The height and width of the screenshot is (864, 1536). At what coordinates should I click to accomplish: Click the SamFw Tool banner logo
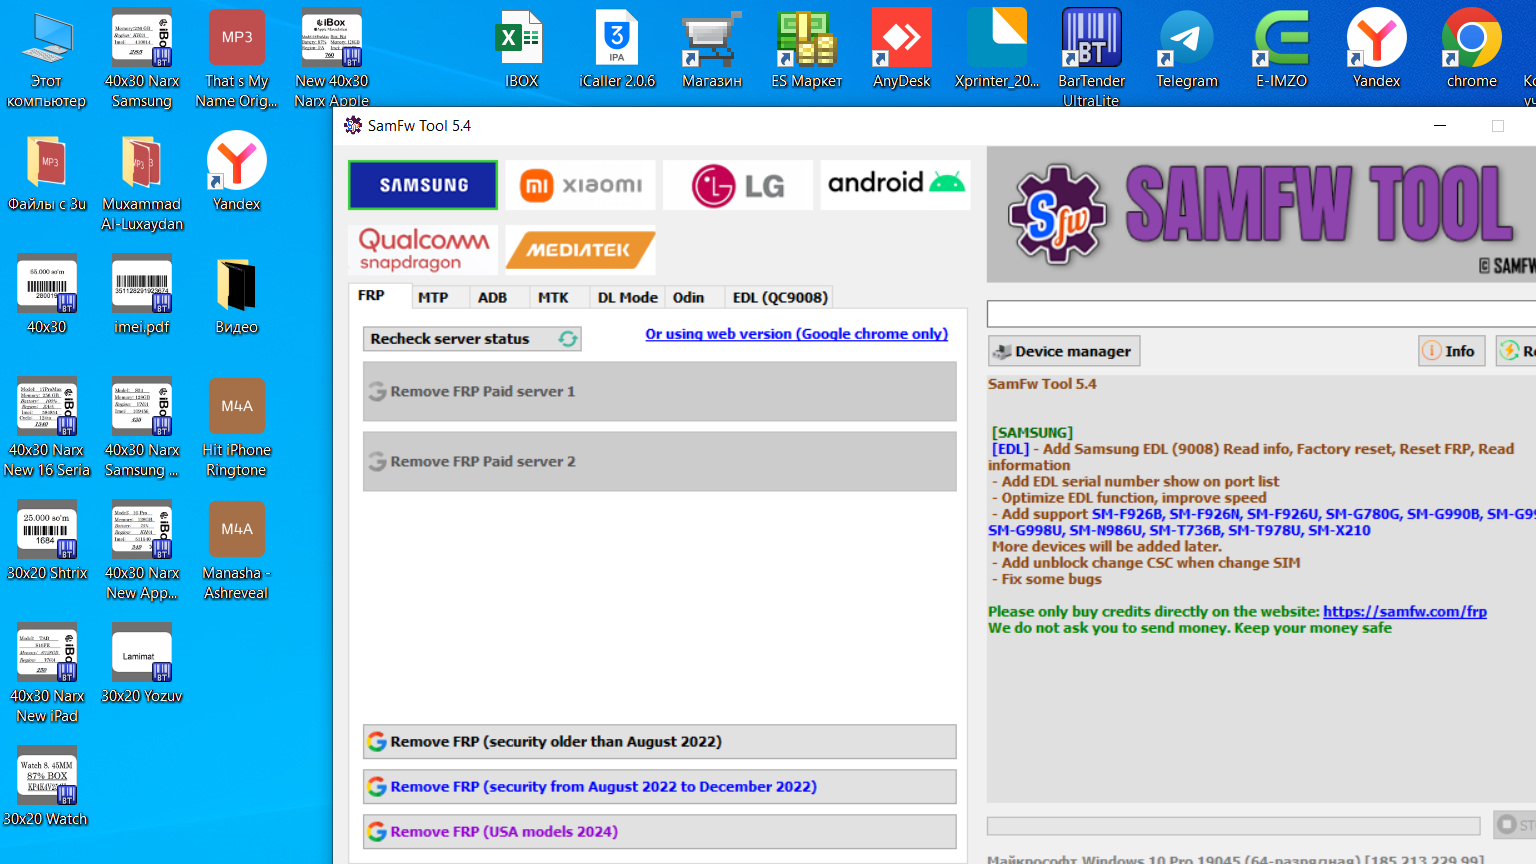pyautogui.click(x=1261, y=215)
